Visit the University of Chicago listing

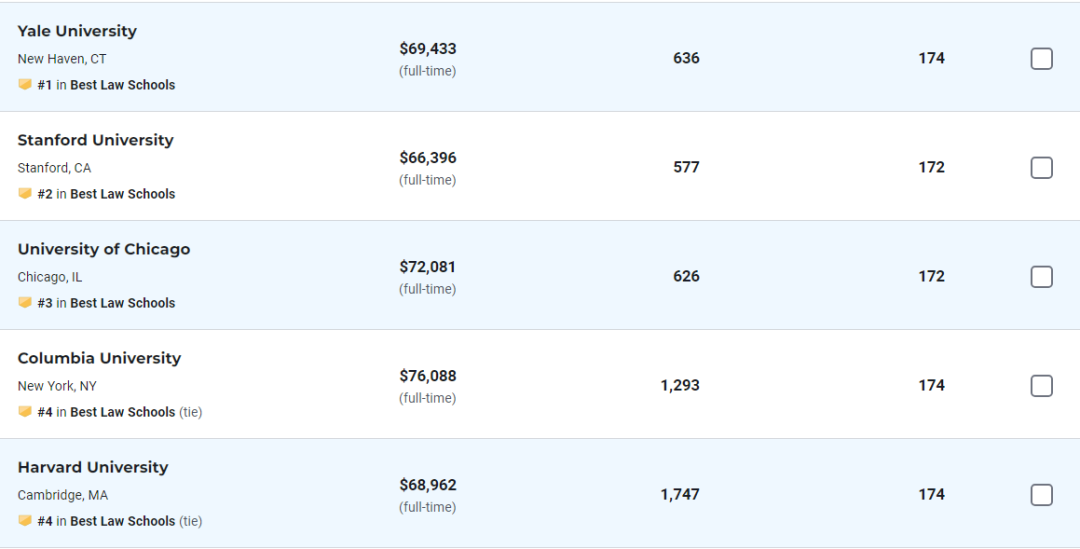click(104, 249)
